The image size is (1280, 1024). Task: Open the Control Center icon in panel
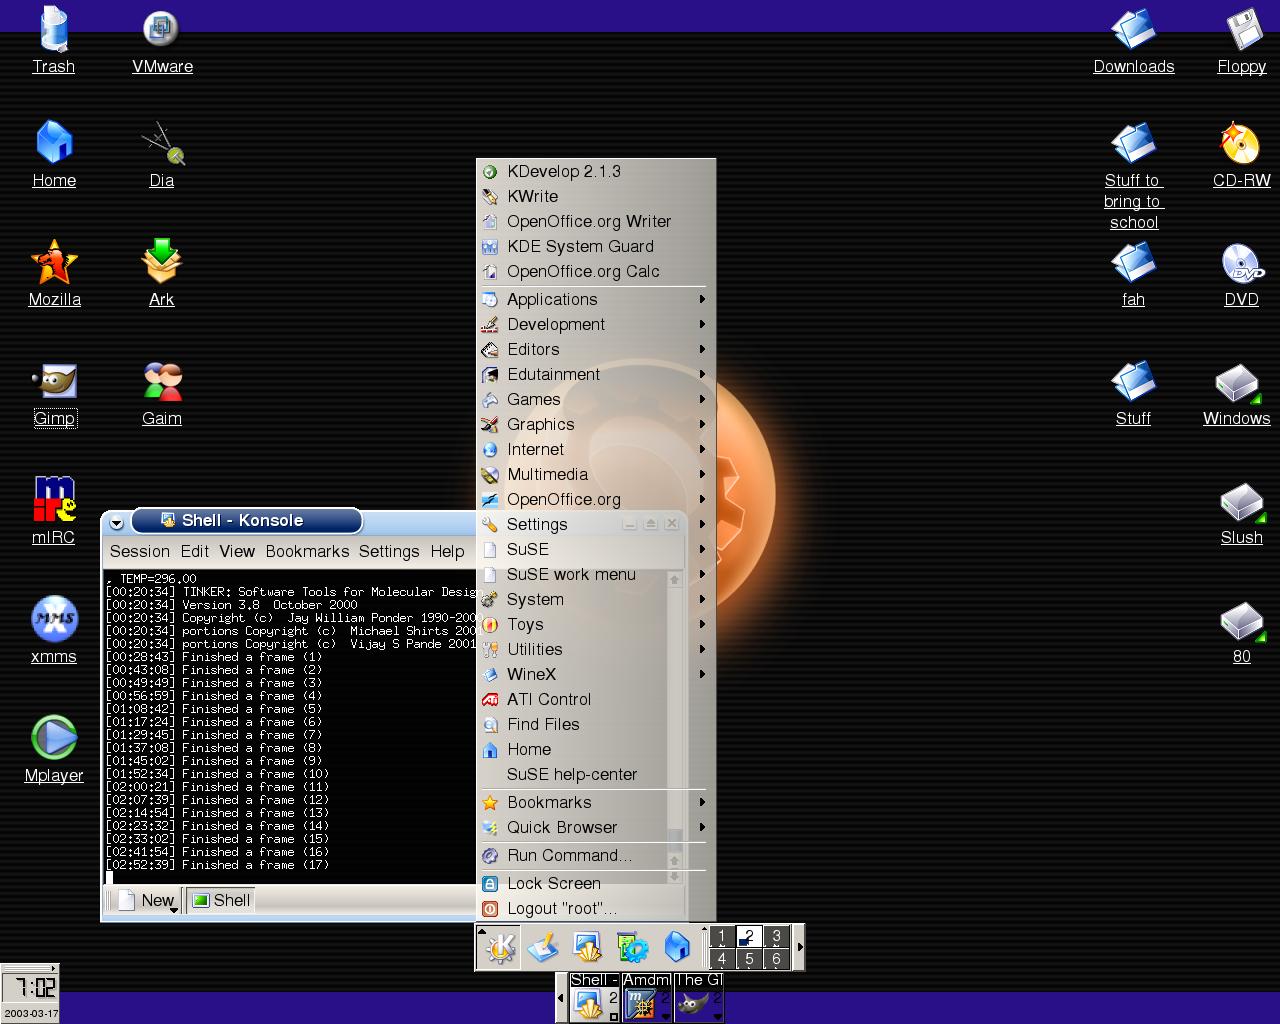tap(632, 947)
